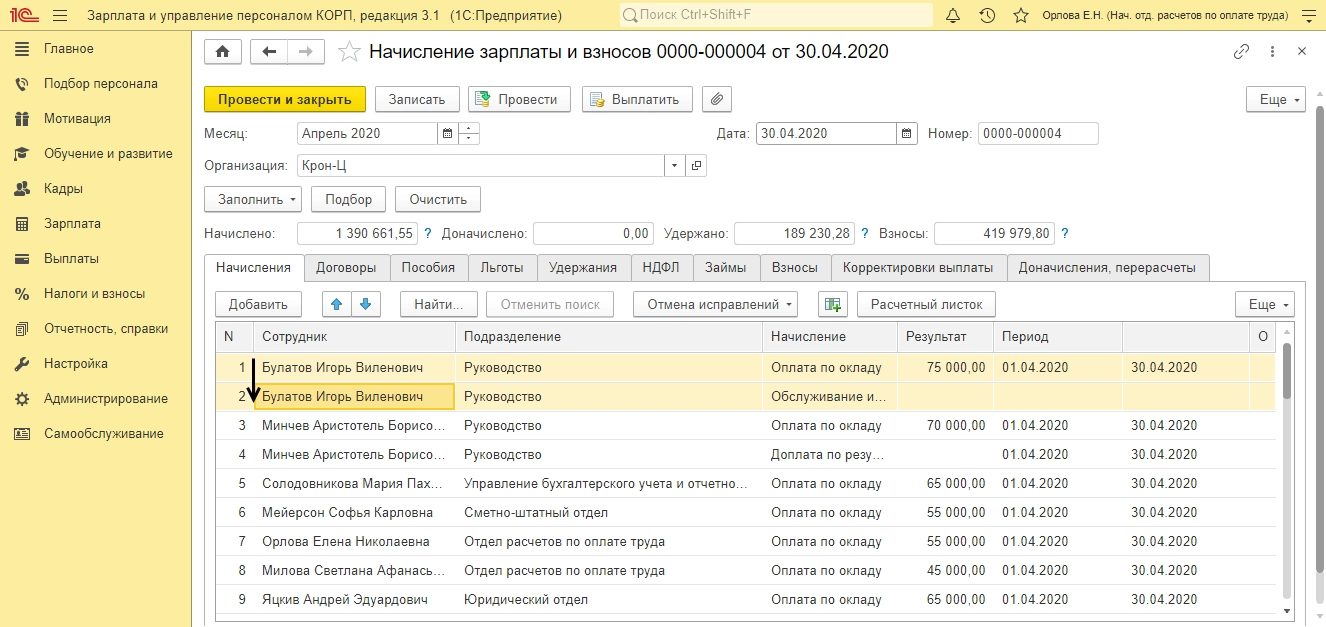Open the Удержания tab

[x=584, y=267]
